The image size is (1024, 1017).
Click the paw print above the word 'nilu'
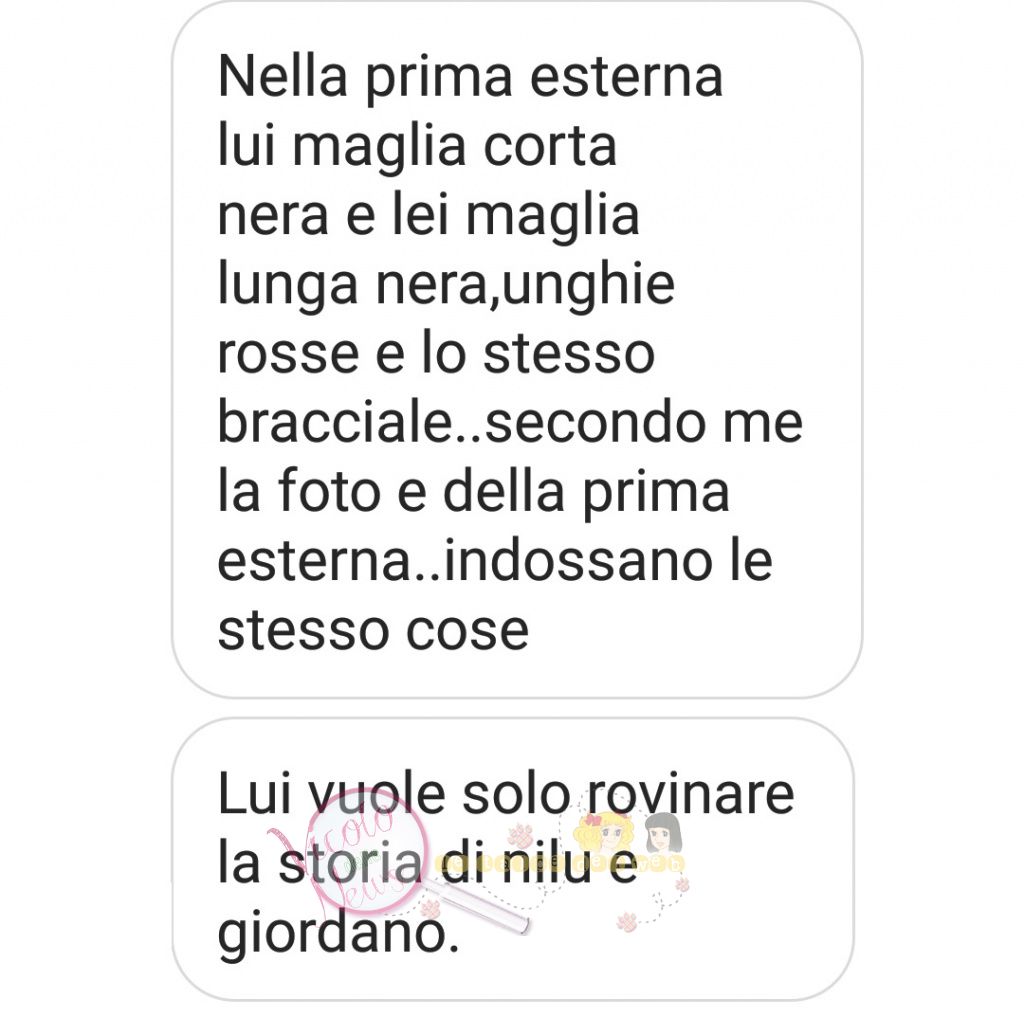520,836
